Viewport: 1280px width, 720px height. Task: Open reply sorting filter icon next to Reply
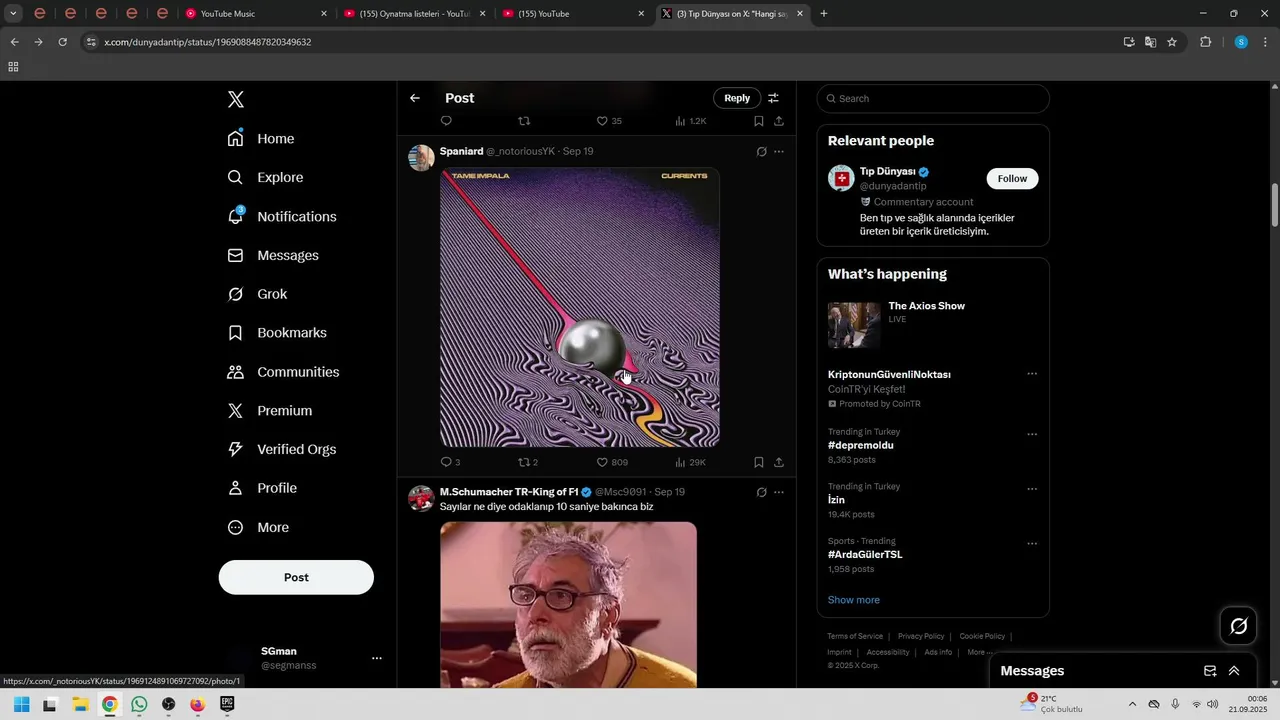pyautogui.click(x=773, y=98)
